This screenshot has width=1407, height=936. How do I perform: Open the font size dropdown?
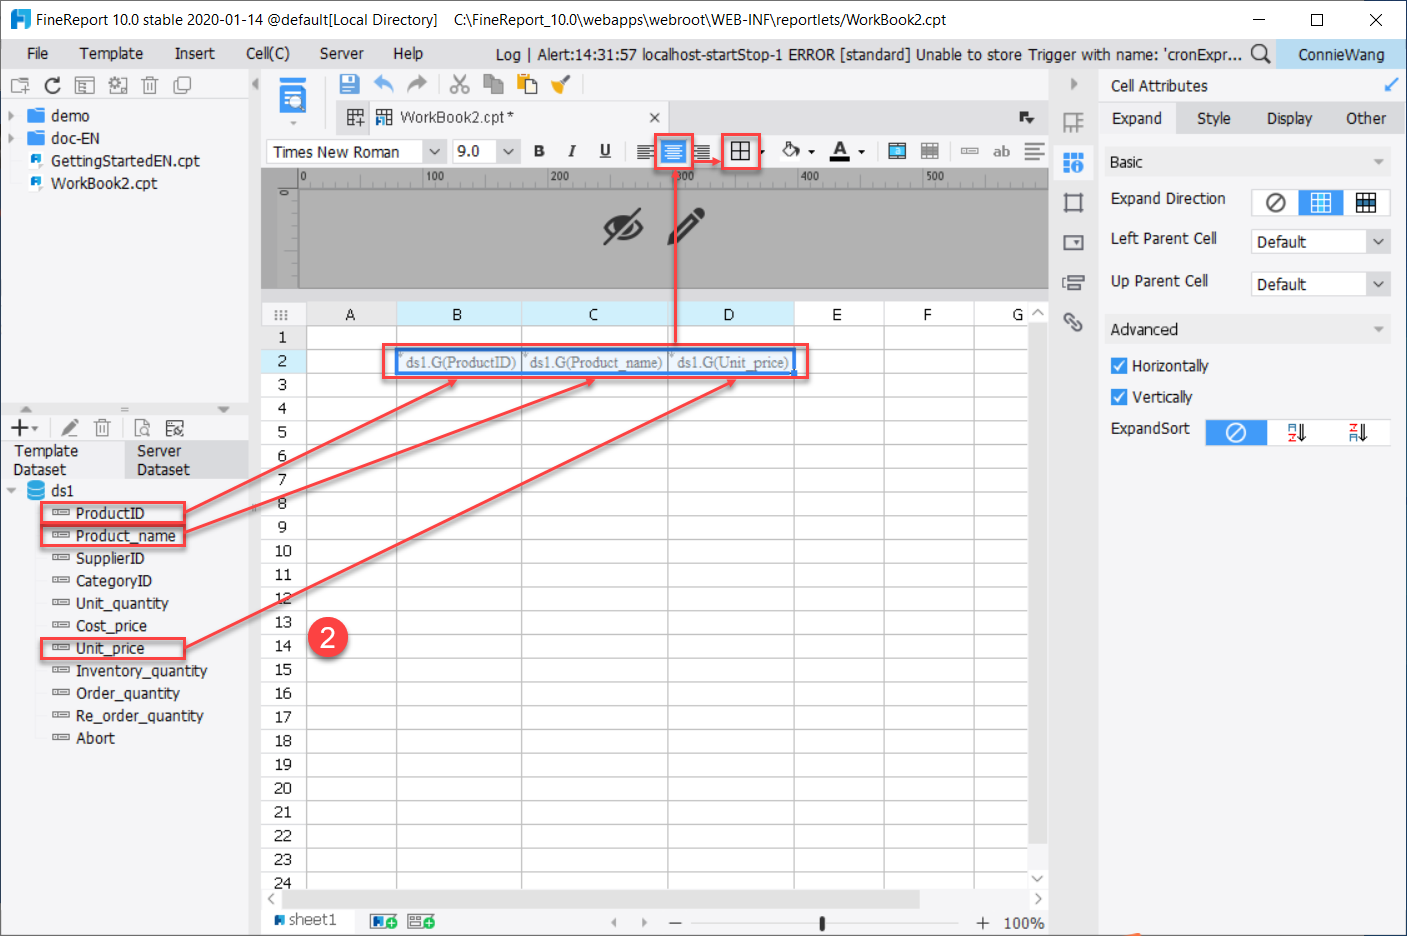[x=508, y=152]
